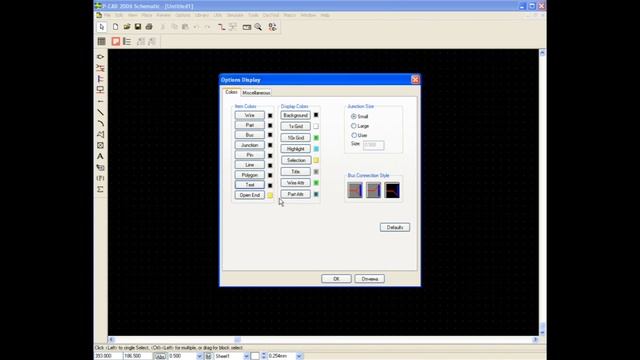Open the 0.254mm line width dropdown
The height and width of the screenshot is (360, 640).
click(x=299, y=356)
